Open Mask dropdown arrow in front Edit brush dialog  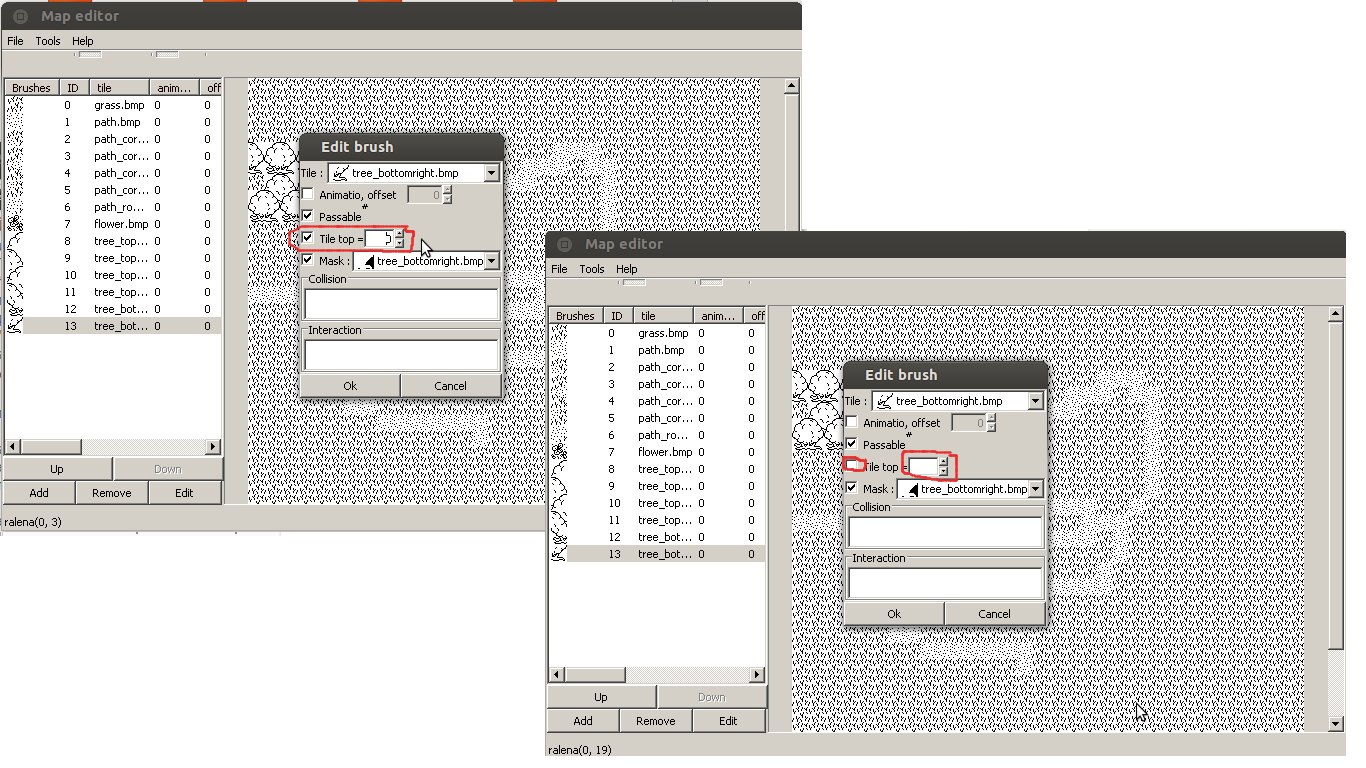coord(1035,489)
